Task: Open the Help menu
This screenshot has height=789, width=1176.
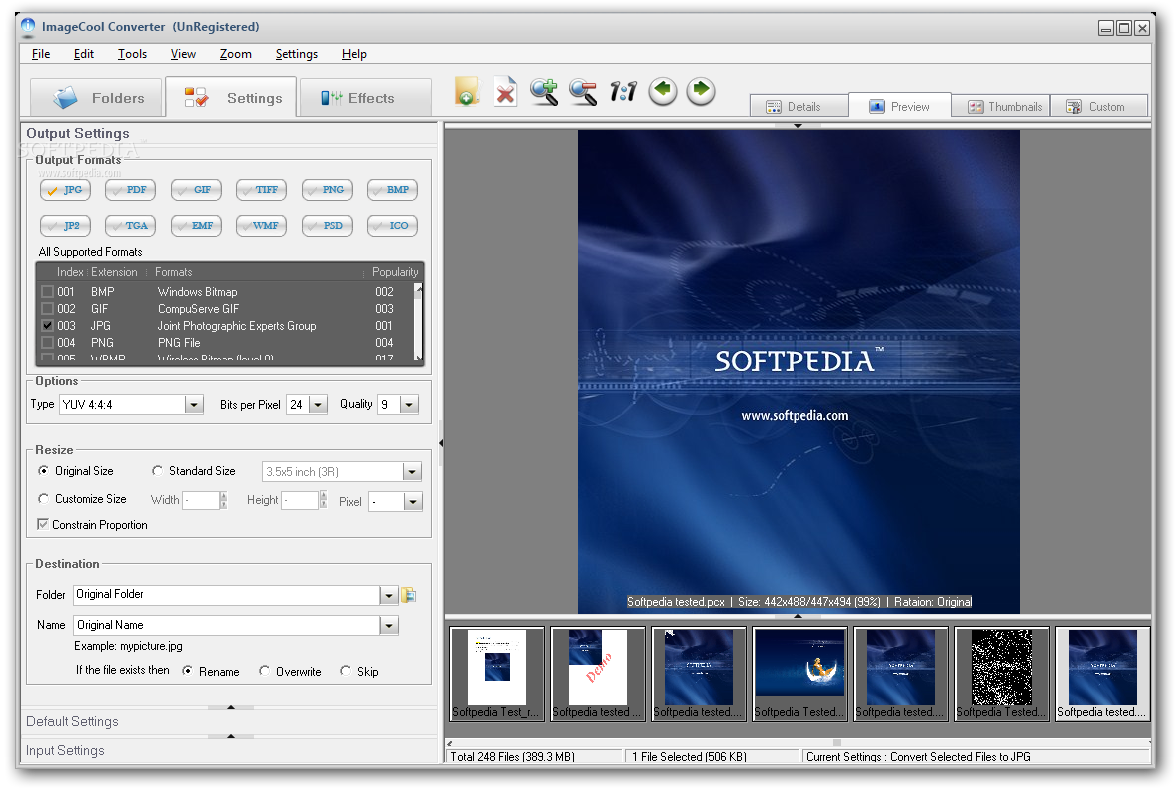Action: tap(354, 54)
